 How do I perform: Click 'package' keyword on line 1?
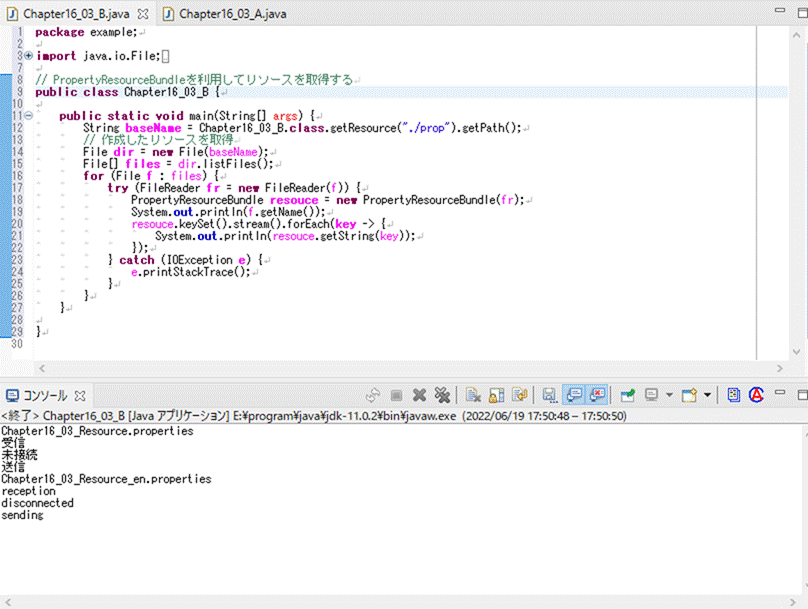click(60, 32)
